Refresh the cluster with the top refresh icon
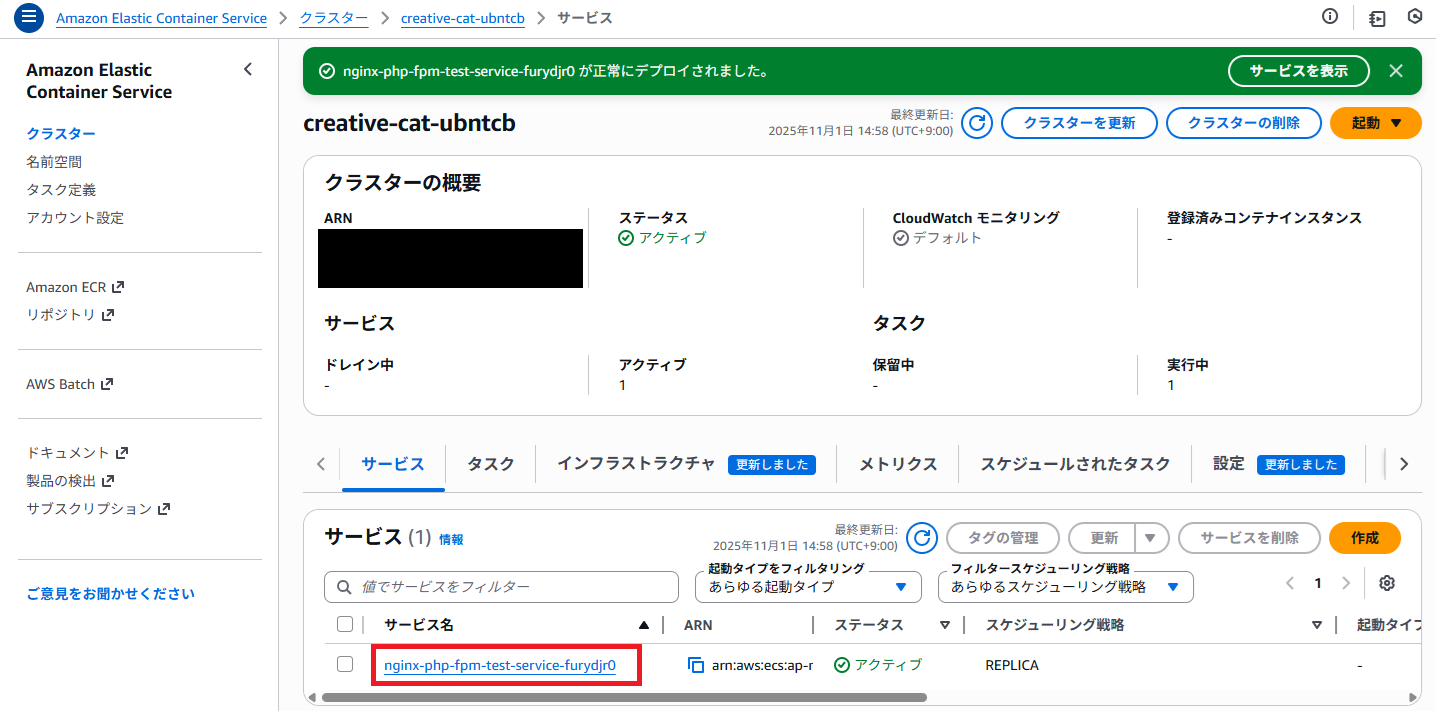 tap(977, 123)
